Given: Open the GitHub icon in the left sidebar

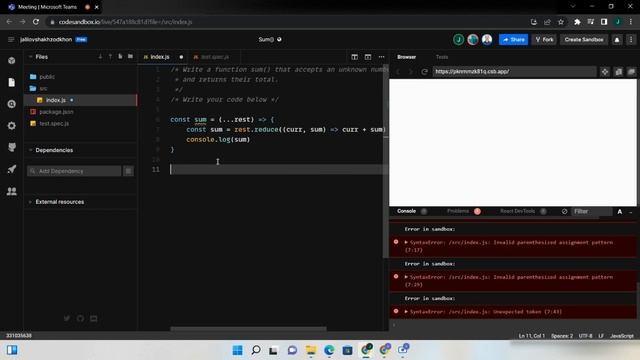Looking at the screenshot, I should (x=11, y=147).
